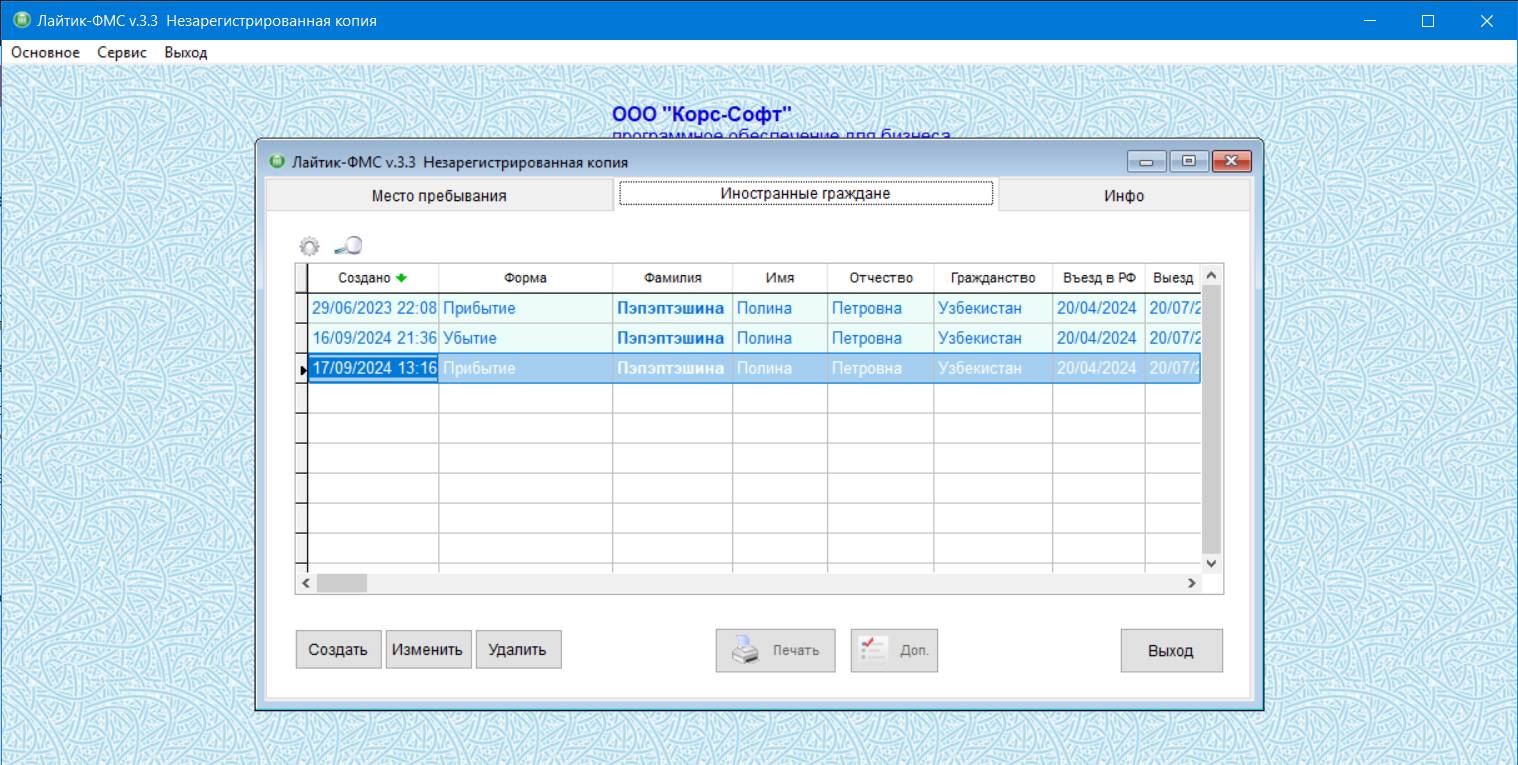Viewport: 1518px width, 765px height.
Task: Open the Инфо tab
Action: pos(1123,196)
